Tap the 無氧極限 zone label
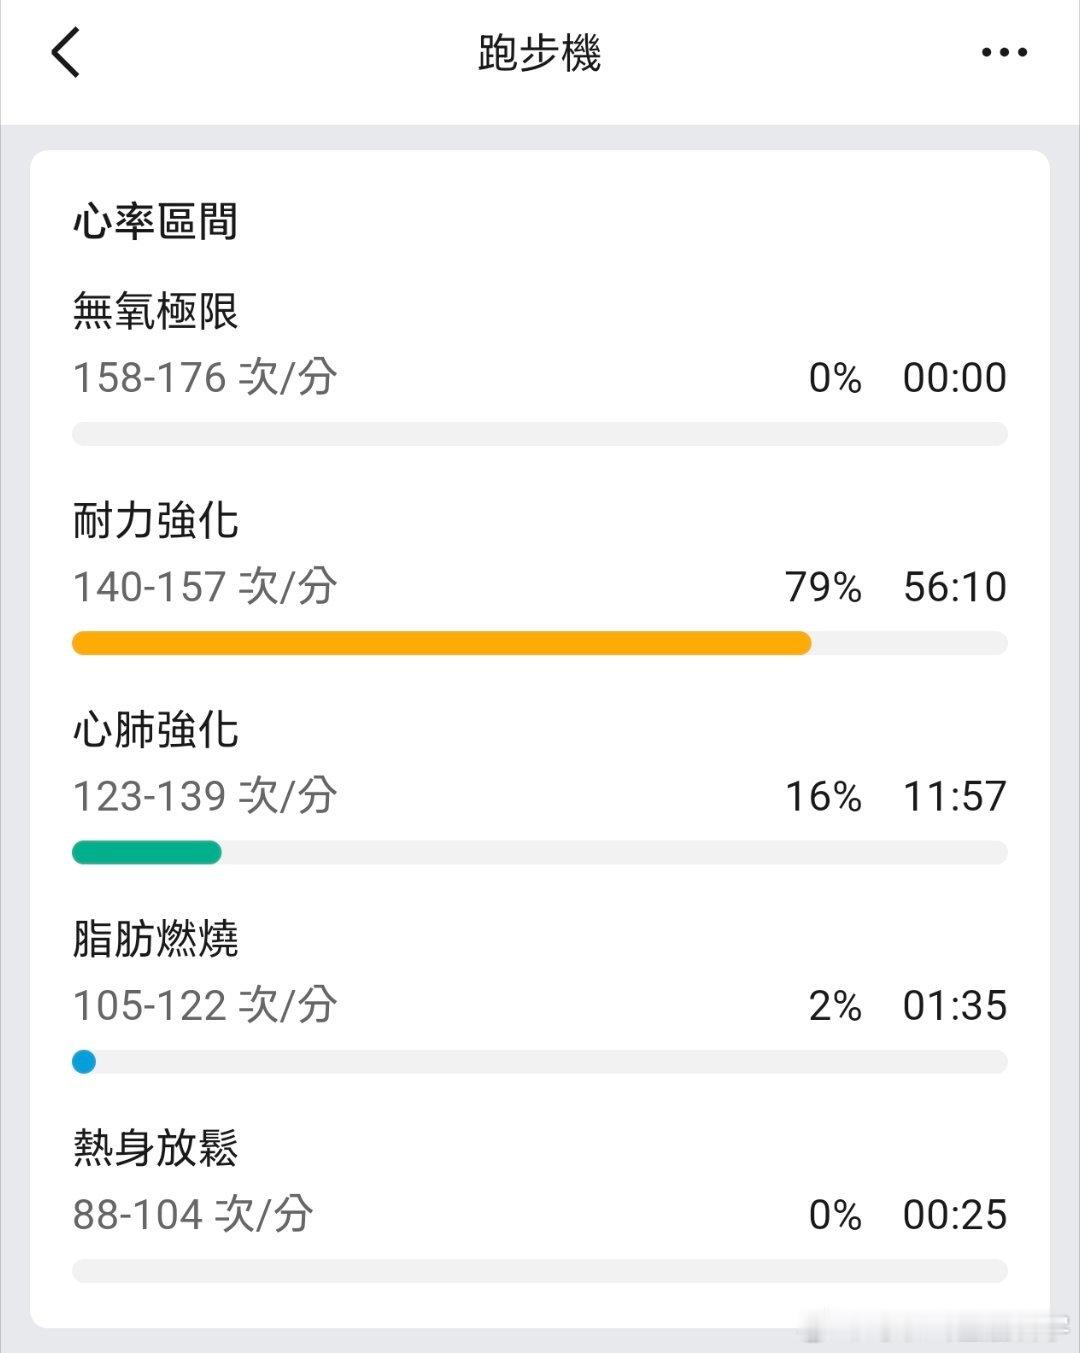This screenshot has height=1353, width=1080. [x=155, y=311]
